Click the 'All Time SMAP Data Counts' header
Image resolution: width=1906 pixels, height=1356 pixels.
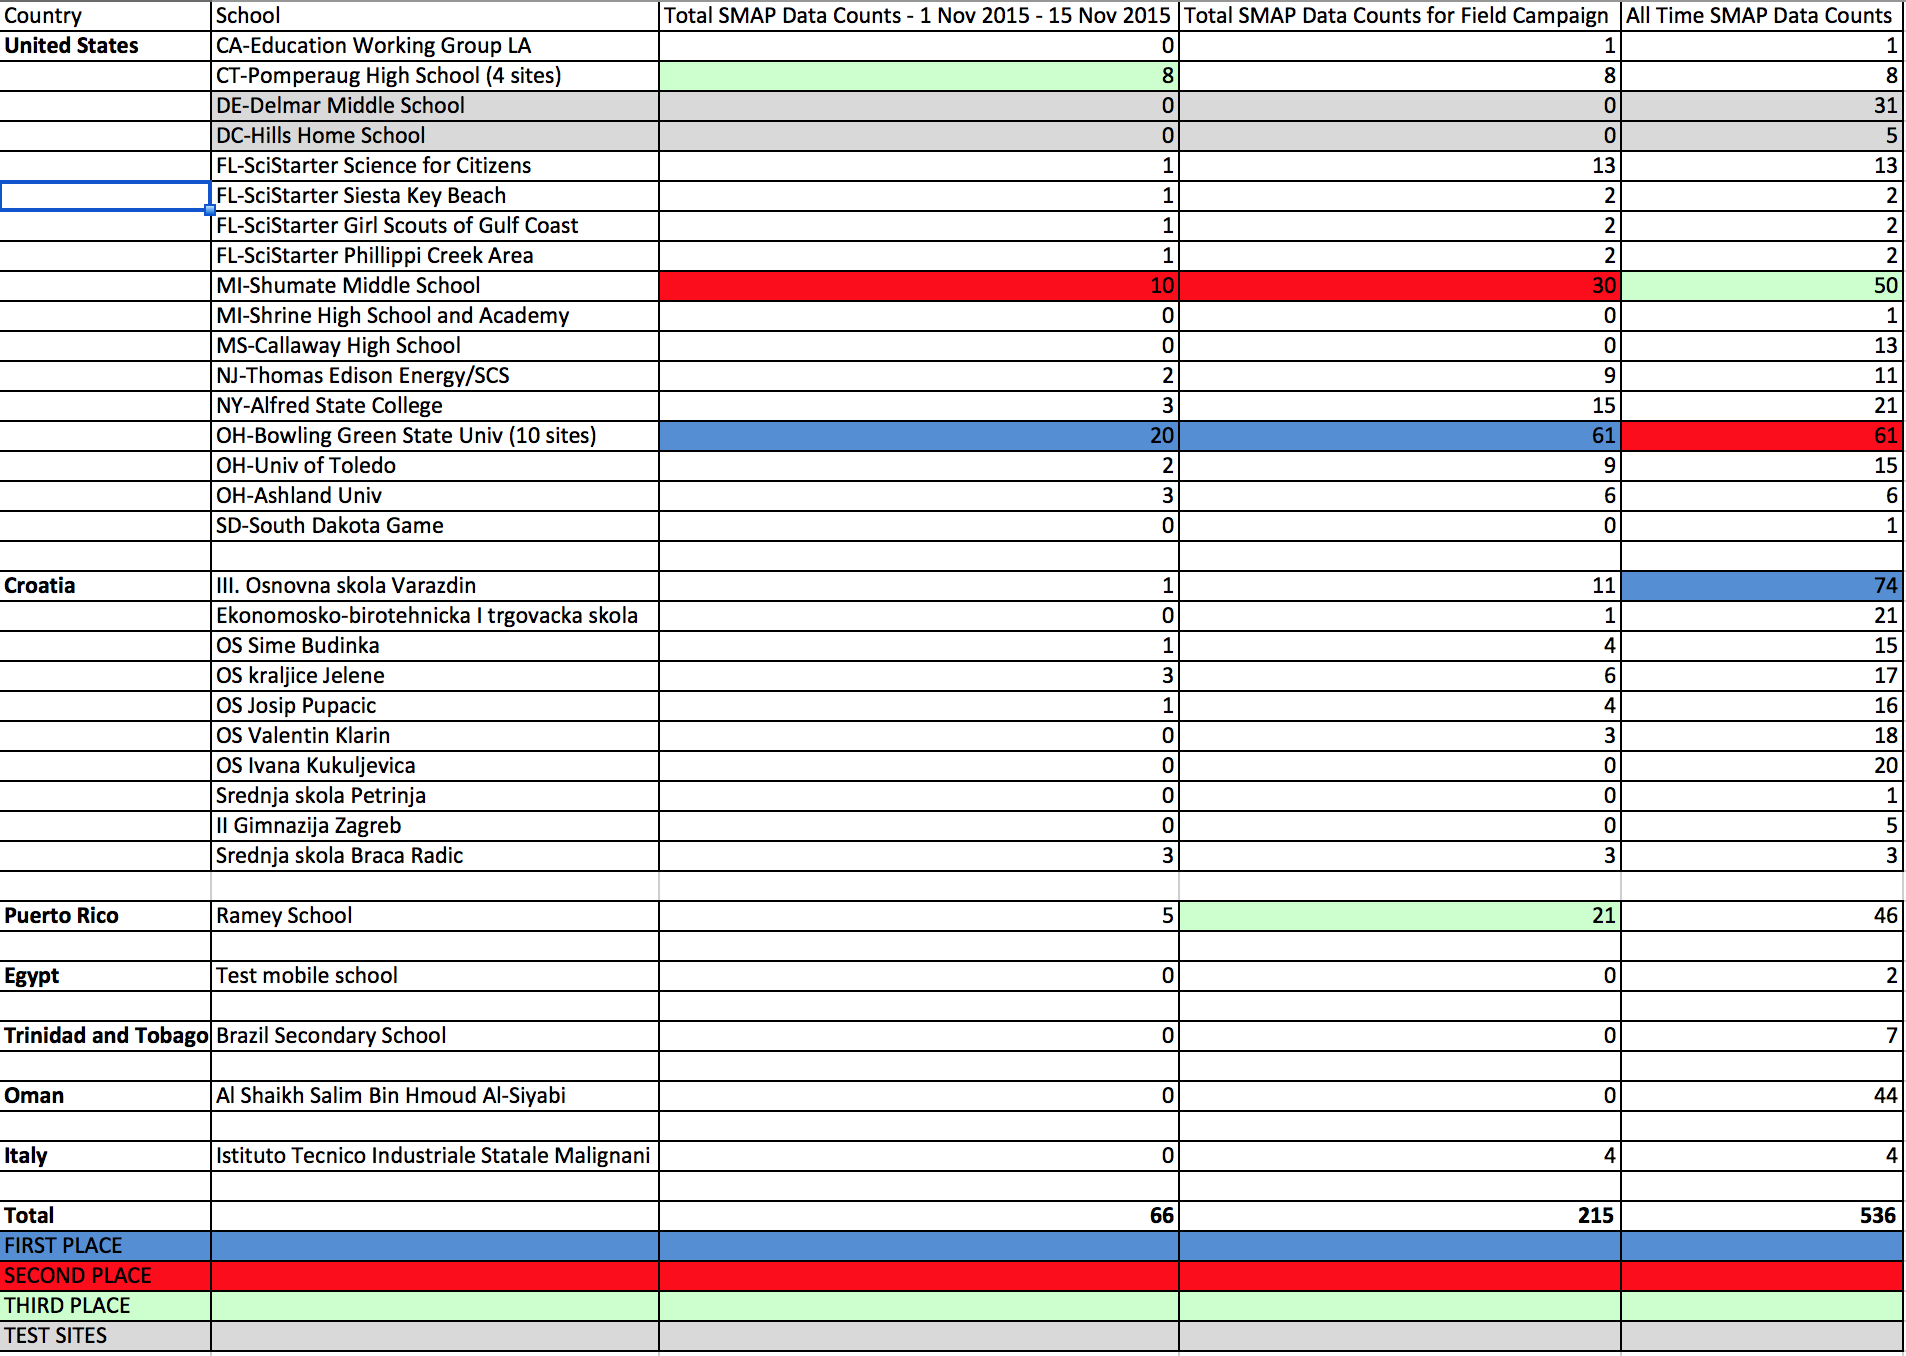click(x=1762, y=16)
